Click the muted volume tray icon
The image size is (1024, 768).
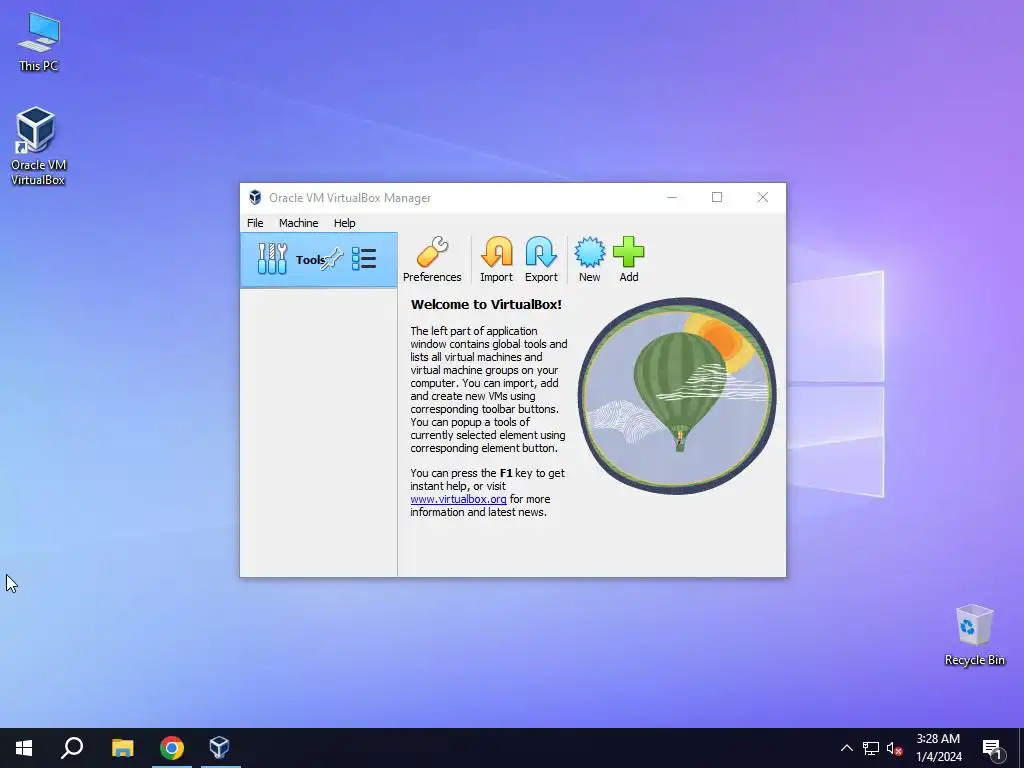pyautogui.click(x=894, y=748)
